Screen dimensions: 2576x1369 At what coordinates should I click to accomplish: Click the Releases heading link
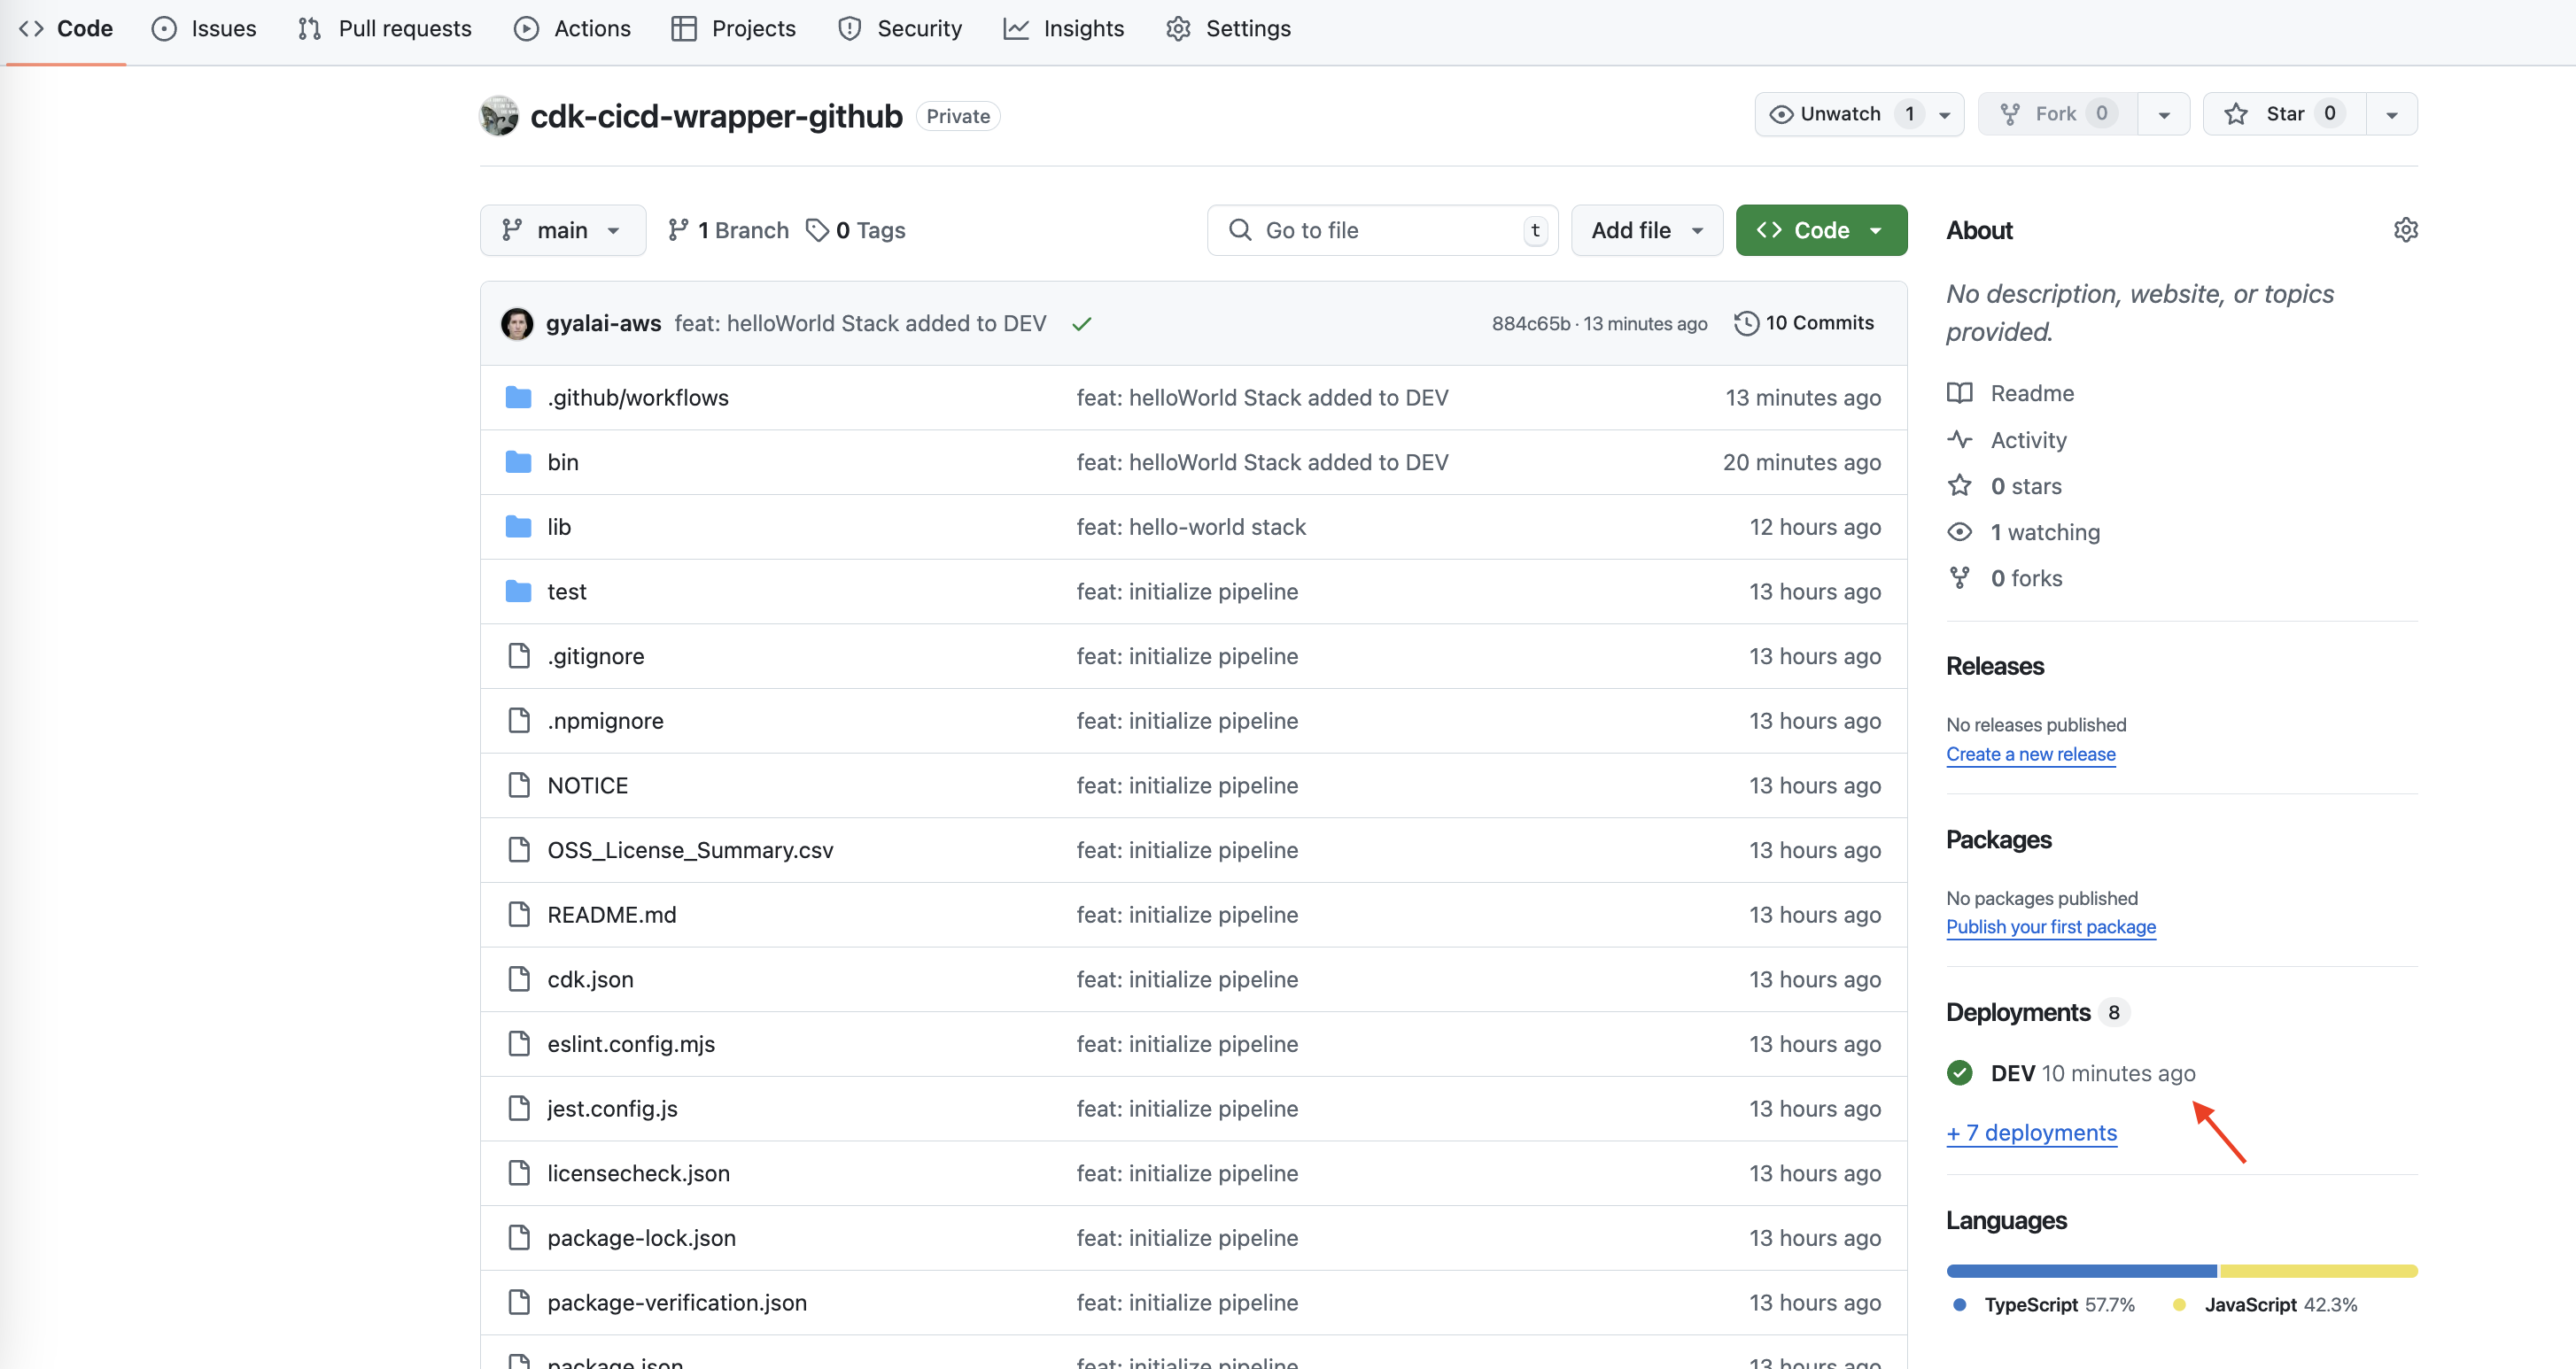click(x=1995, y=666)
